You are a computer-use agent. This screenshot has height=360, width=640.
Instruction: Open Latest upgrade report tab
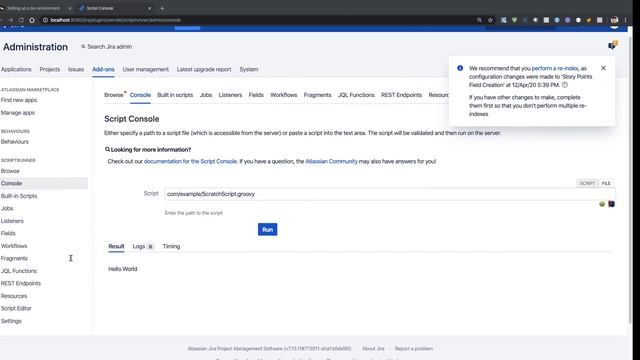pyautogui.click(x=204, y=69)
